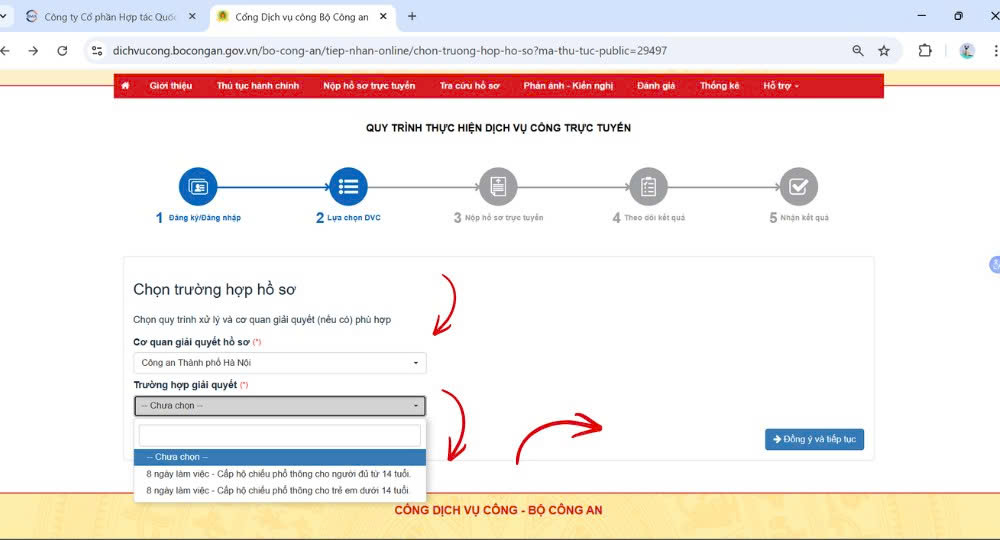Bookmark this page with the star icon
This screenshot has width=1000, height=540.
click(x=884, y=51)
